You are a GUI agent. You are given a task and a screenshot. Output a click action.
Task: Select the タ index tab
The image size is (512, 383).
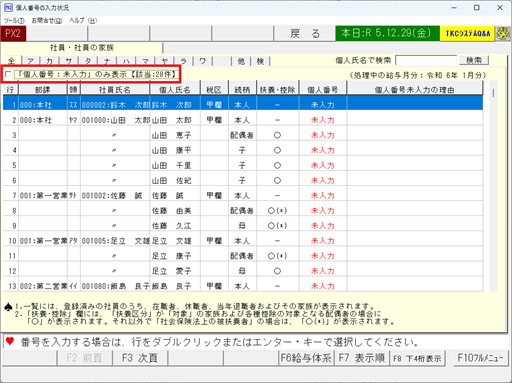tap(88, 61)
